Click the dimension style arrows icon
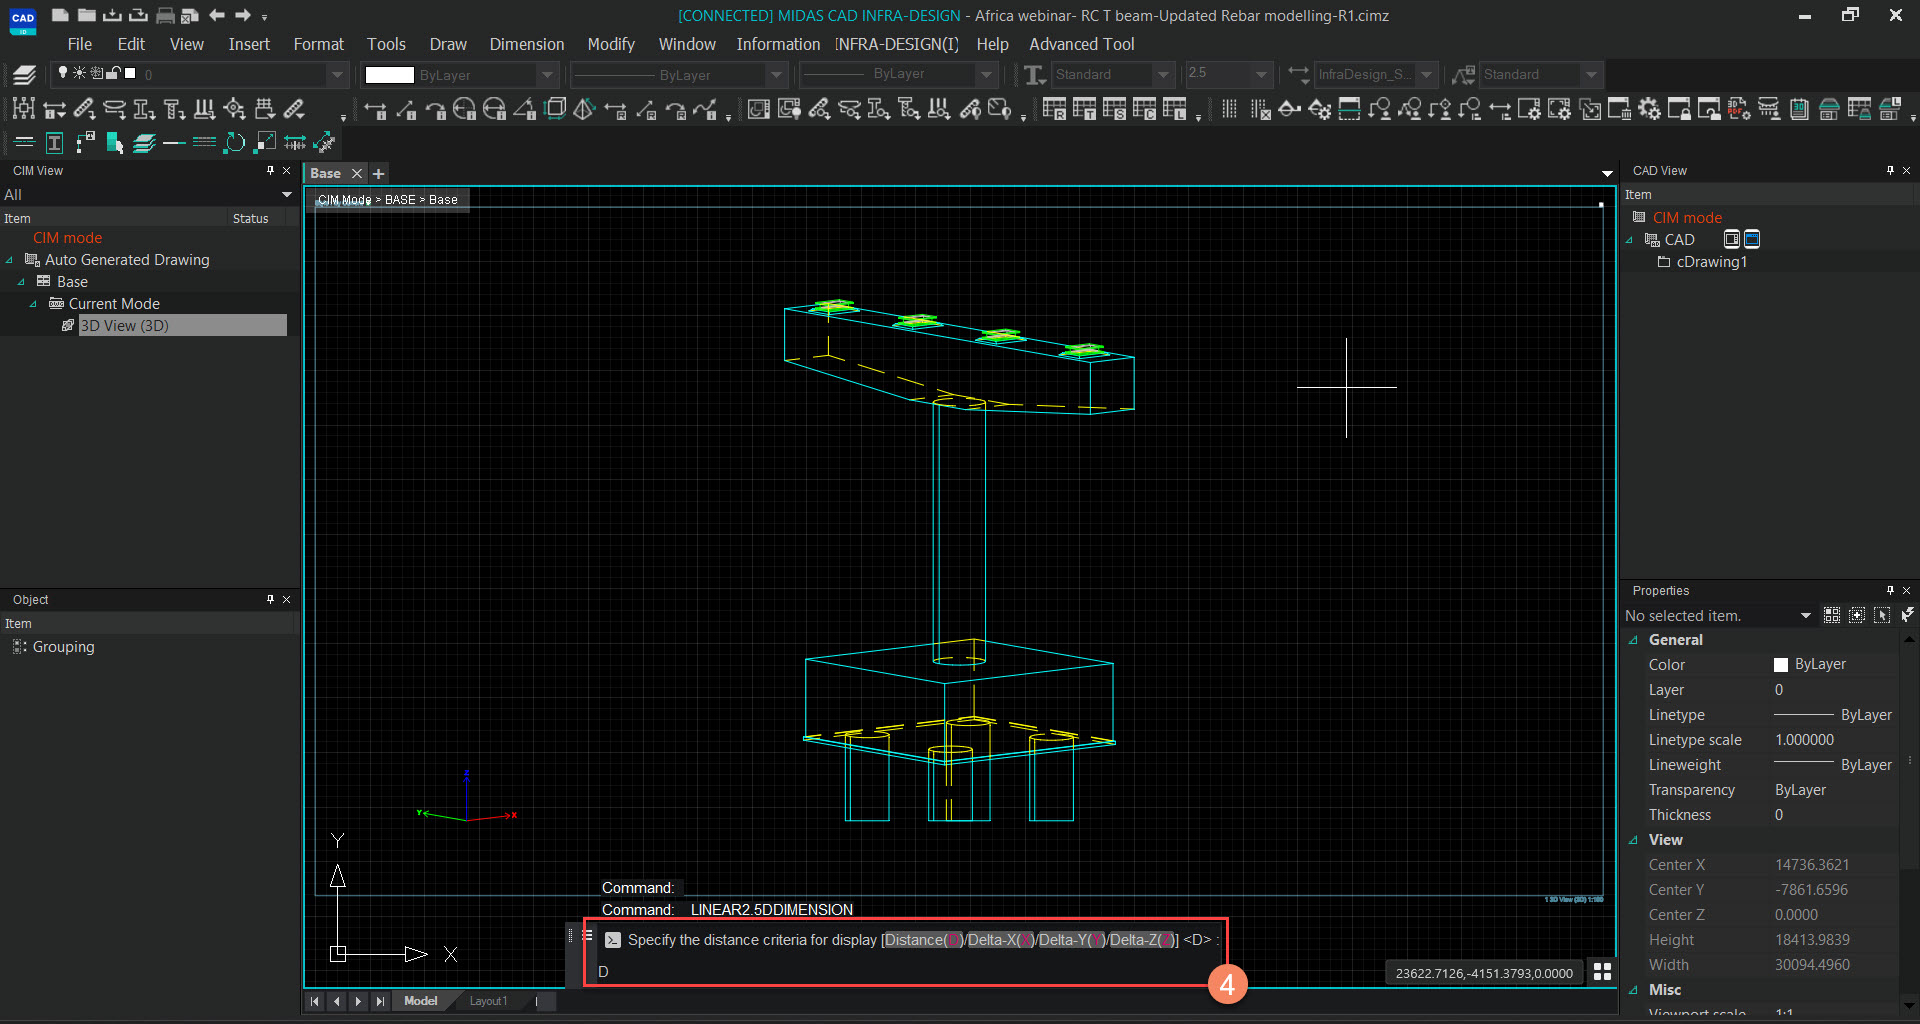Image resolution: width=1920 pixels, height=1024 pixels. click(1298, 75)
